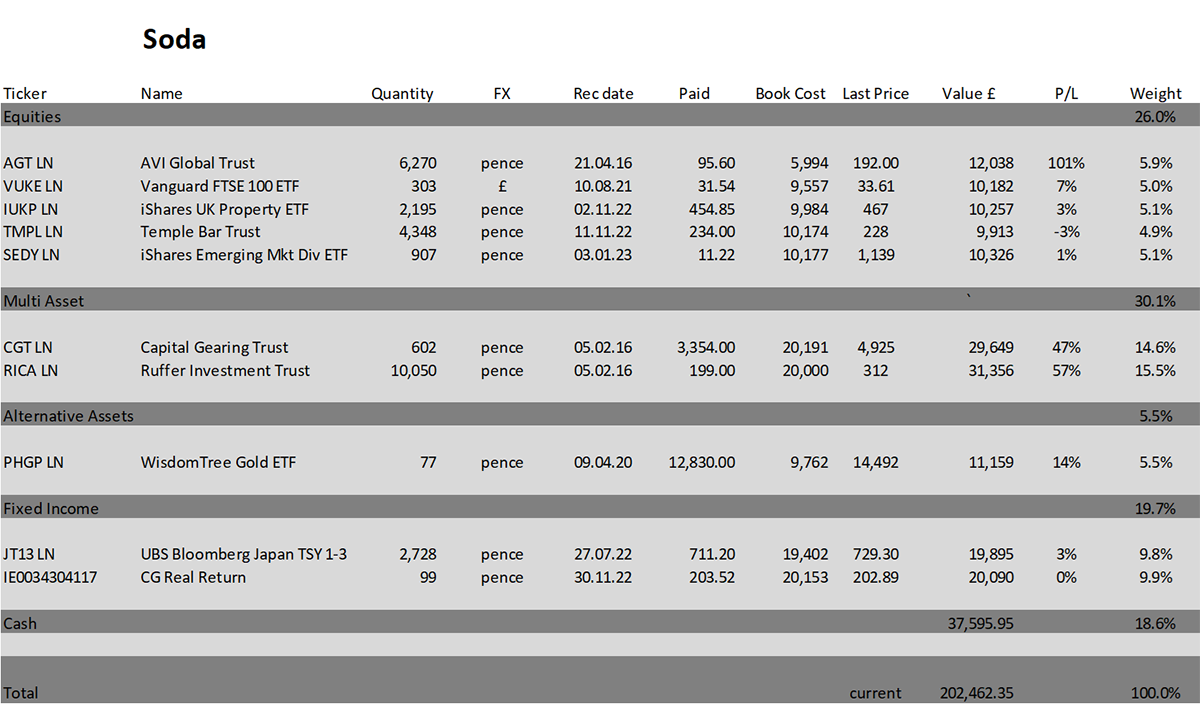Click the SEDY LN ticker cell
Screen dimensions: 1200x704
pyautogui.click(x=31, y=255)
